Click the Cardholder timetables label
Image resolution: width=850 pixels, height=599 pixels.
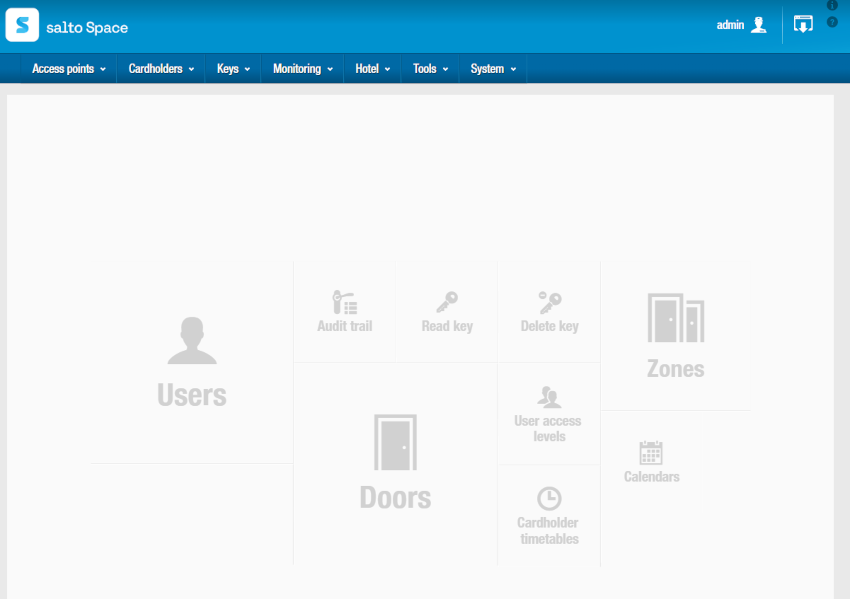click(549, 531)
